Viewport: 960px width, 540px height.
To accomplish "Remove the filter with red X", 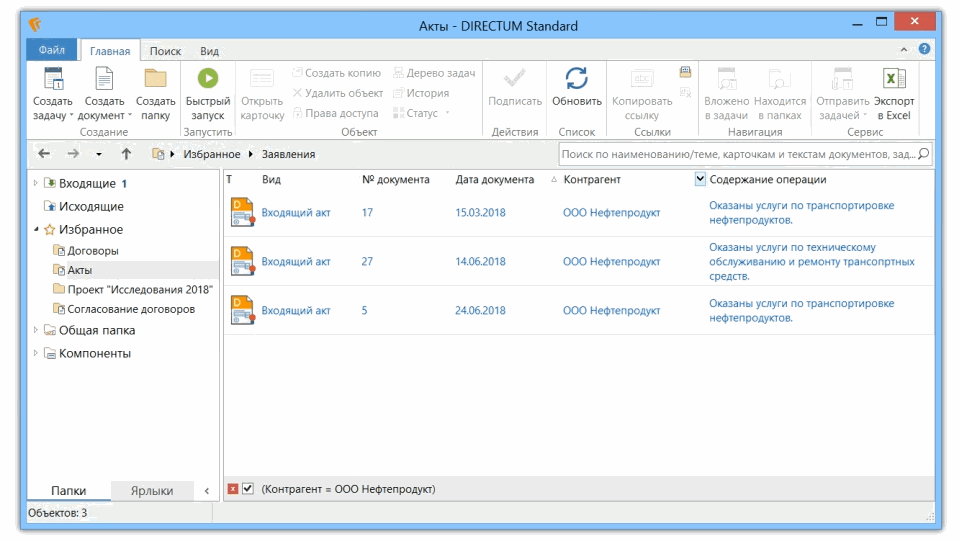I will coord(233,489).
